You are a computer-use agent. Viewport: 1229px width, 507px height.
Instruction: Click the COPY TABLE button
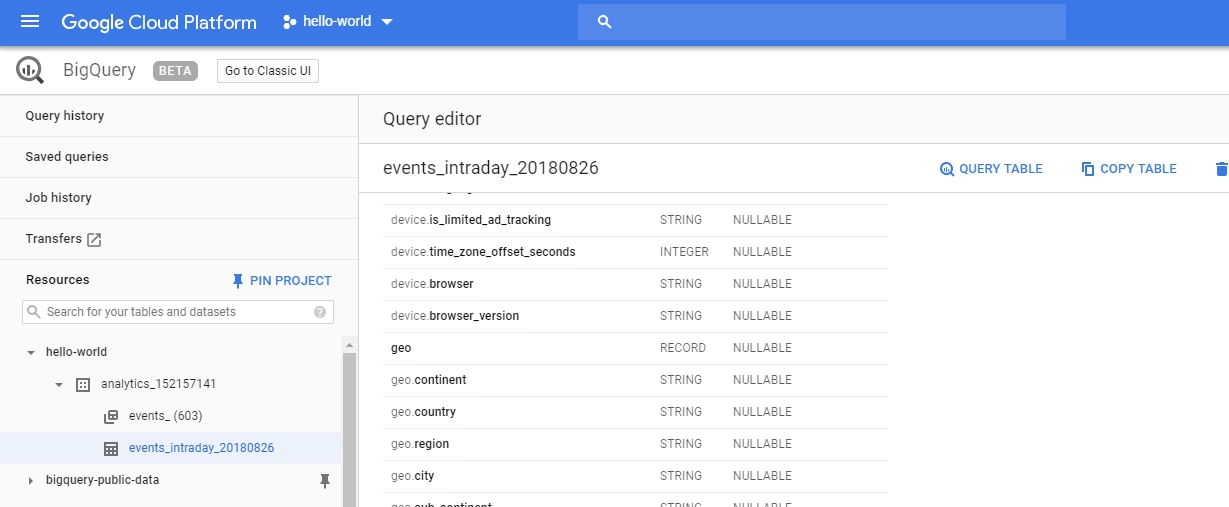tap(1129, 169)
